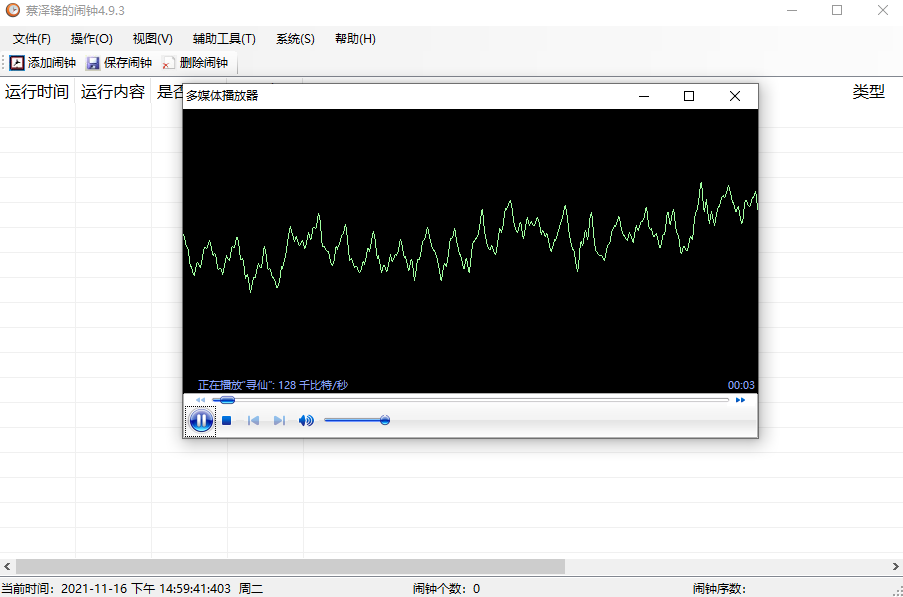
Task: Click the Add Alarm (添加闹钟) toolbar button
Action: click(43, 63)
